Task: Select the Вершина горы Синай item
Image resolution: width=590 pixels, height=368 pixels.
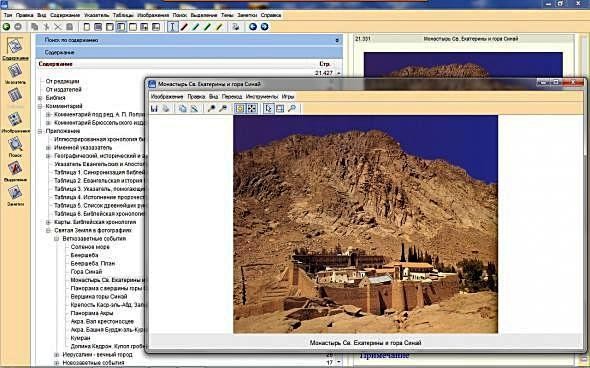Action: (x=99, y=297)
